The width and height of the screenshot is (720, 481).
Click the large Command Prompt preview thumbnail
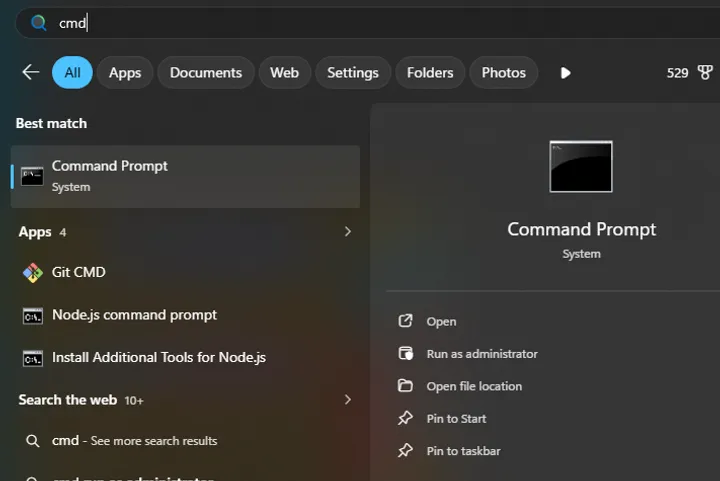click(581, 166)
